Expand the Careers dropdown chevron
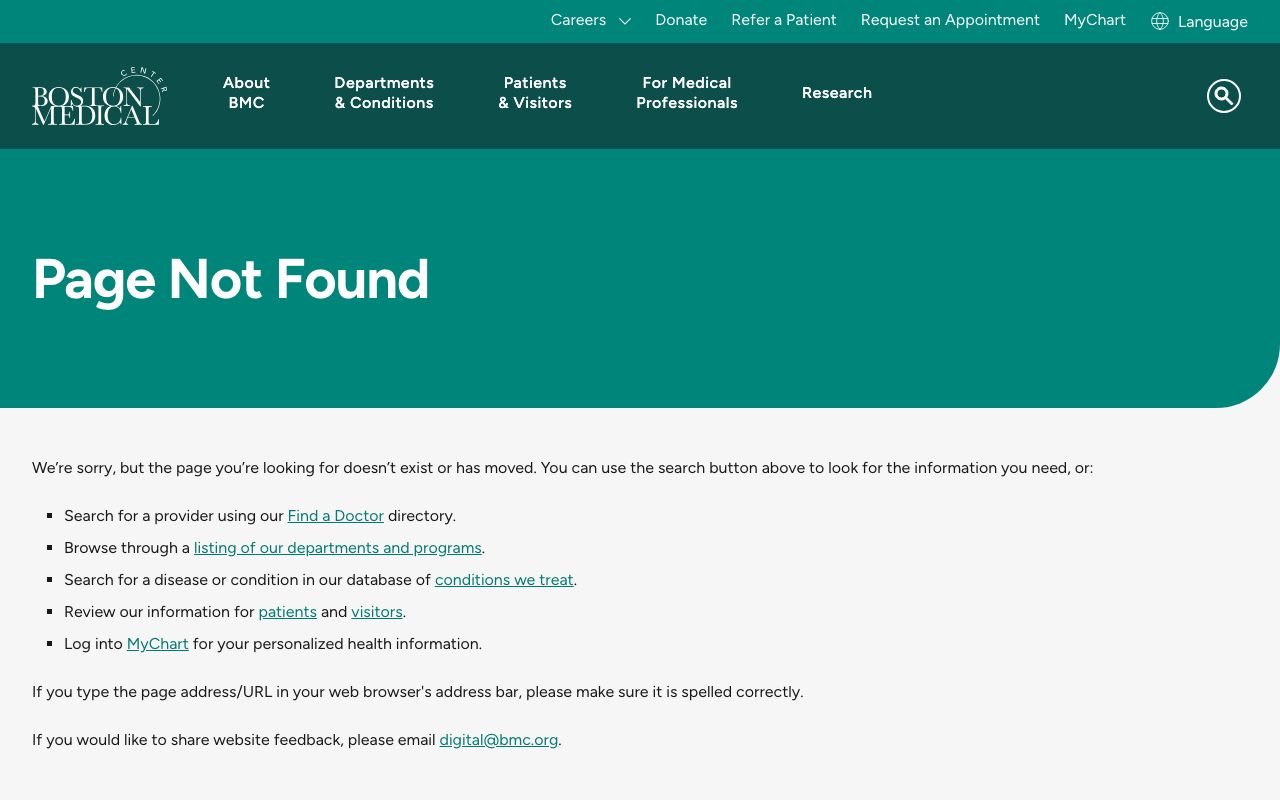1280x800 pixels. click(x=625, y=21)
